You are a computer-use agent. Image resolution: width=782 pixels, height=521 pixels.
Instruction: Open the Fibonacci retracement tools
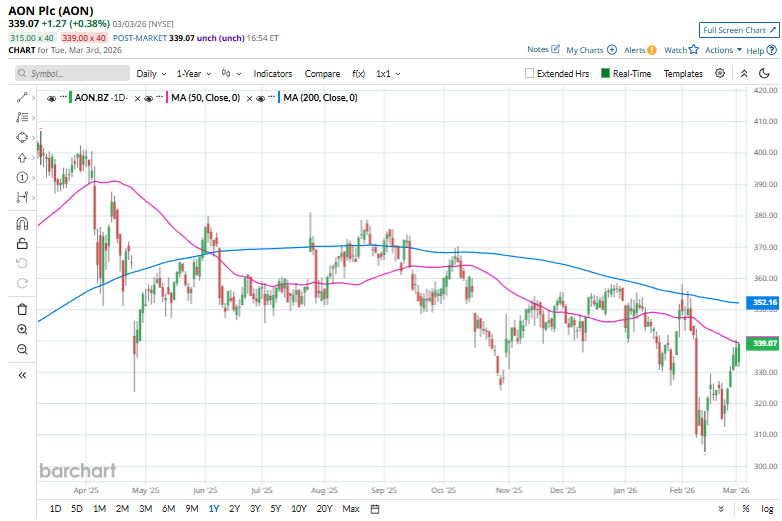22,117
